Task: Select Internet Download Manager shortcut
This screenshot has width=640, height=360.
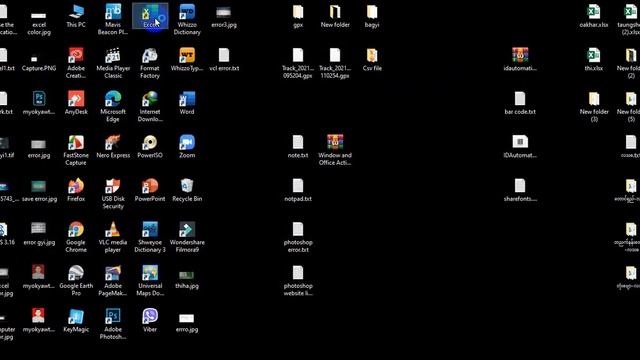Action: click(x=150, y=107)
